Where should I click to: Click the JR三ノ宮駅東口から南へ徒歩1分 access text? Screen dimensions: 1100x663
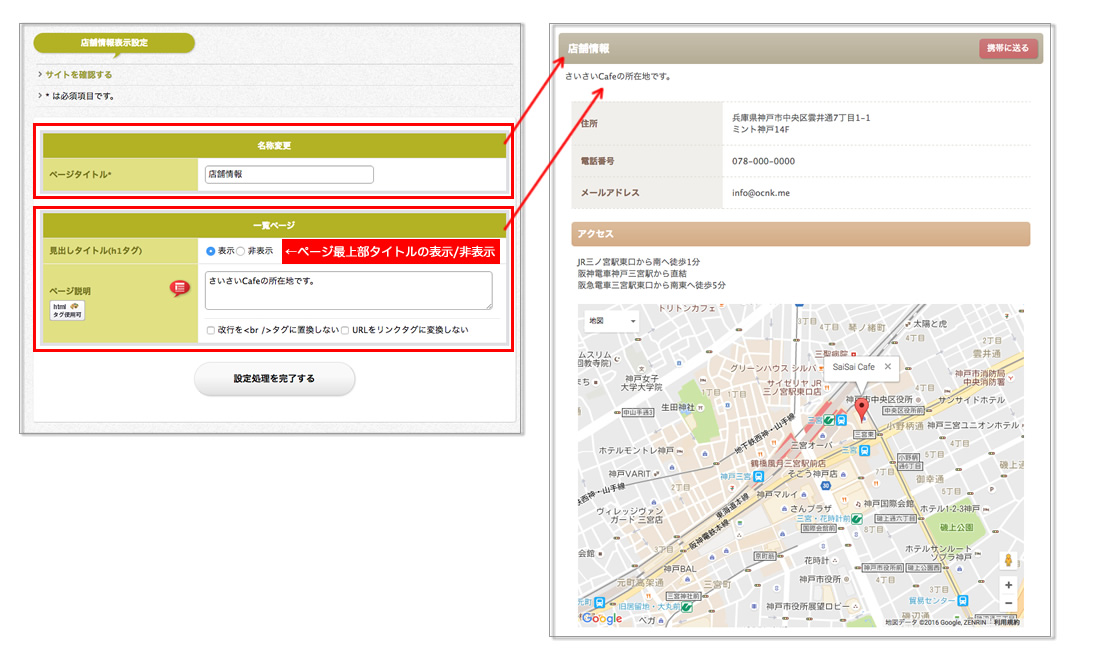[x=638, y=262]
